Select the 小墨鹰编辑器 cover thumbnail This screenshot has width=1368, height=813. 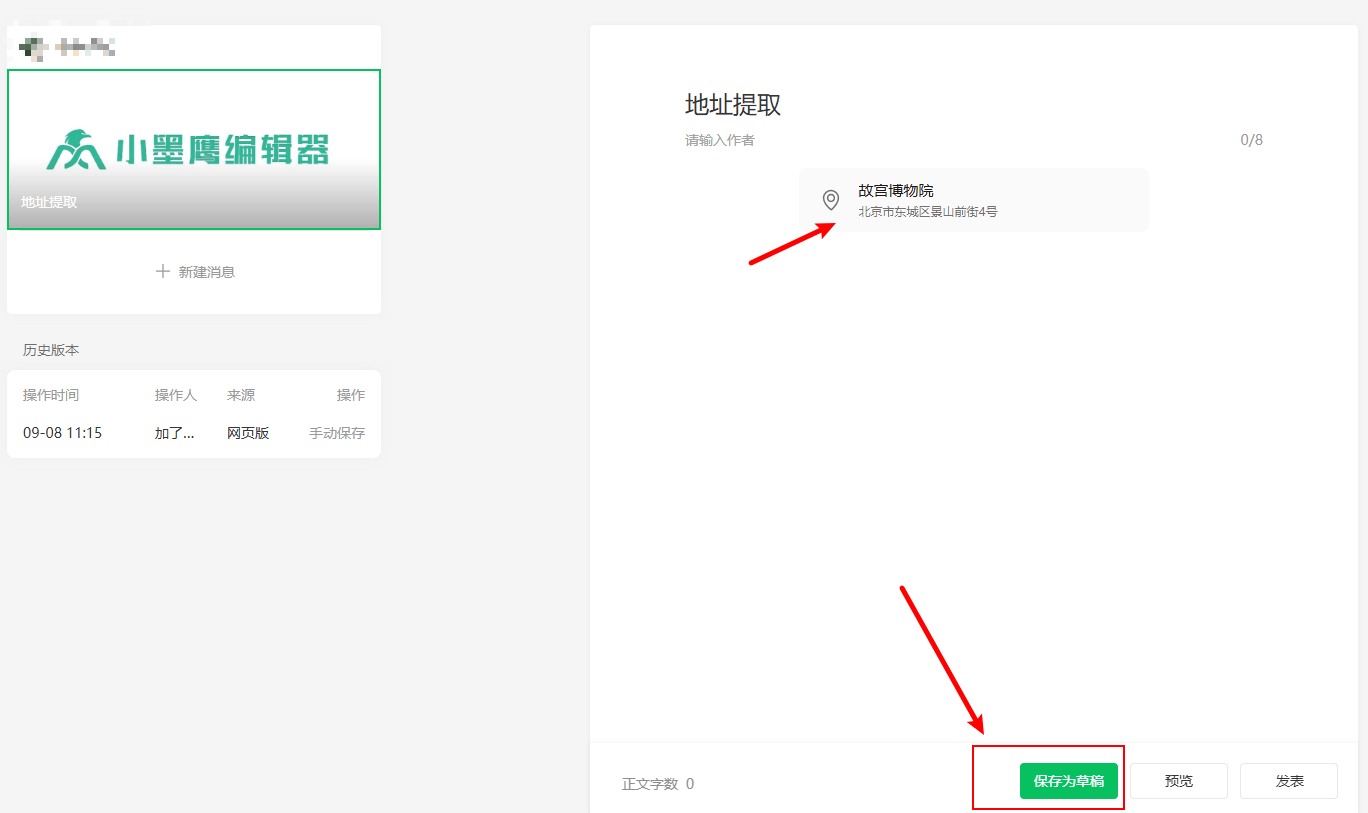coord(193,148)
